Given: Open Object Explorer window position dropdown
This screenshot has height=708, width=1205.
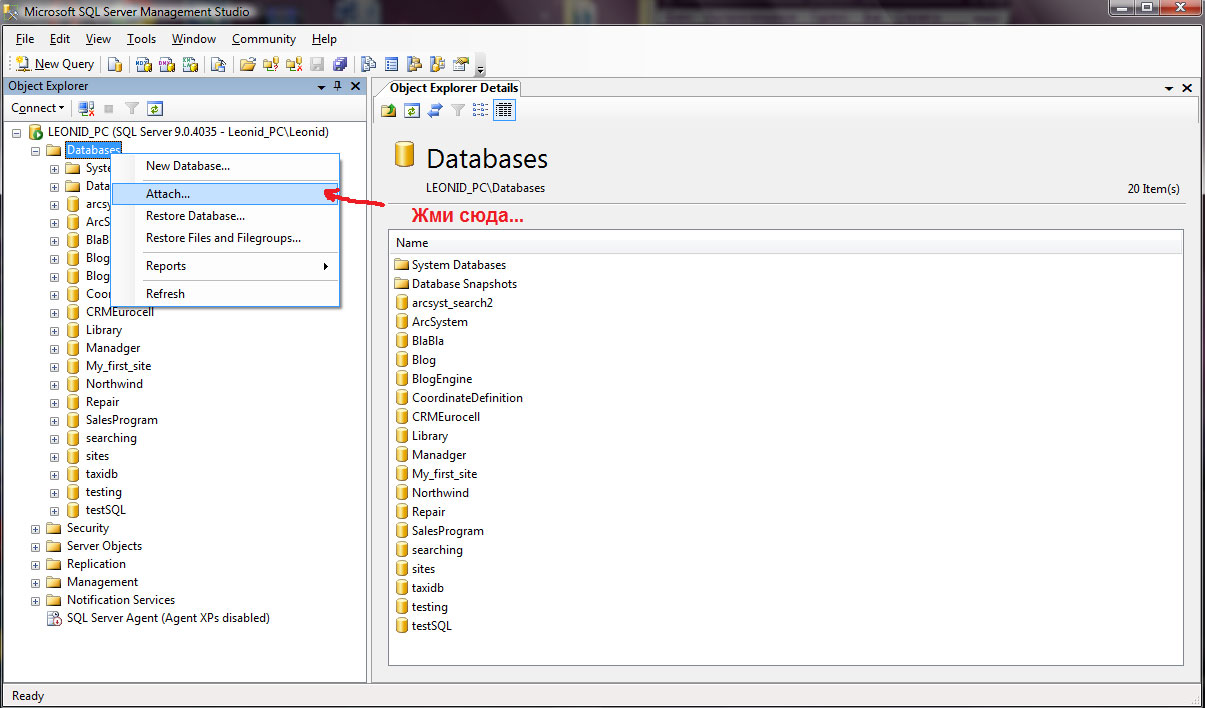Looking at the screenshot, I should (321, 88).
